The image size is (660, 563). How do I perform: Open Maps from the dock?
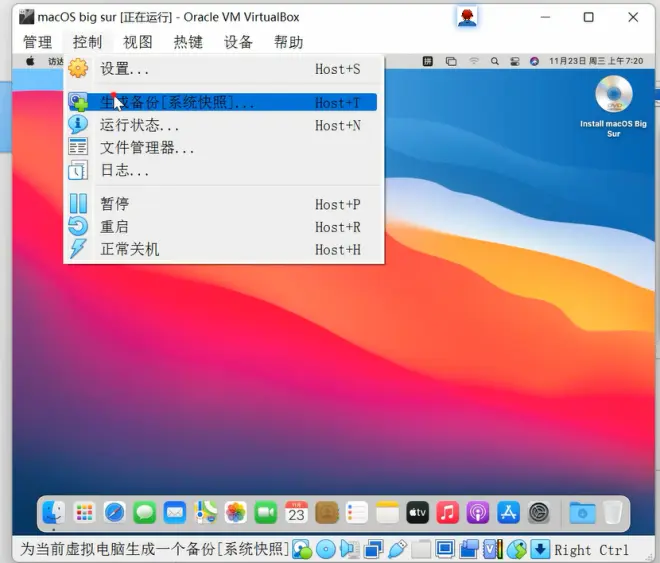(x=205, y=513)
